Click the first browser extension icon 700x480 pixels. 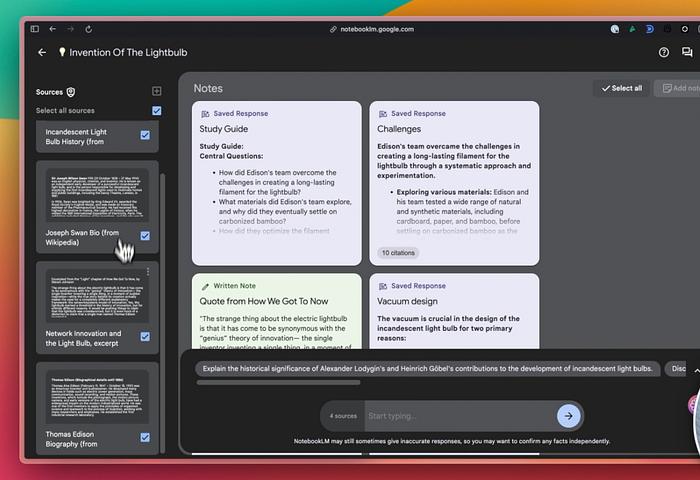(x=615, y=29)
